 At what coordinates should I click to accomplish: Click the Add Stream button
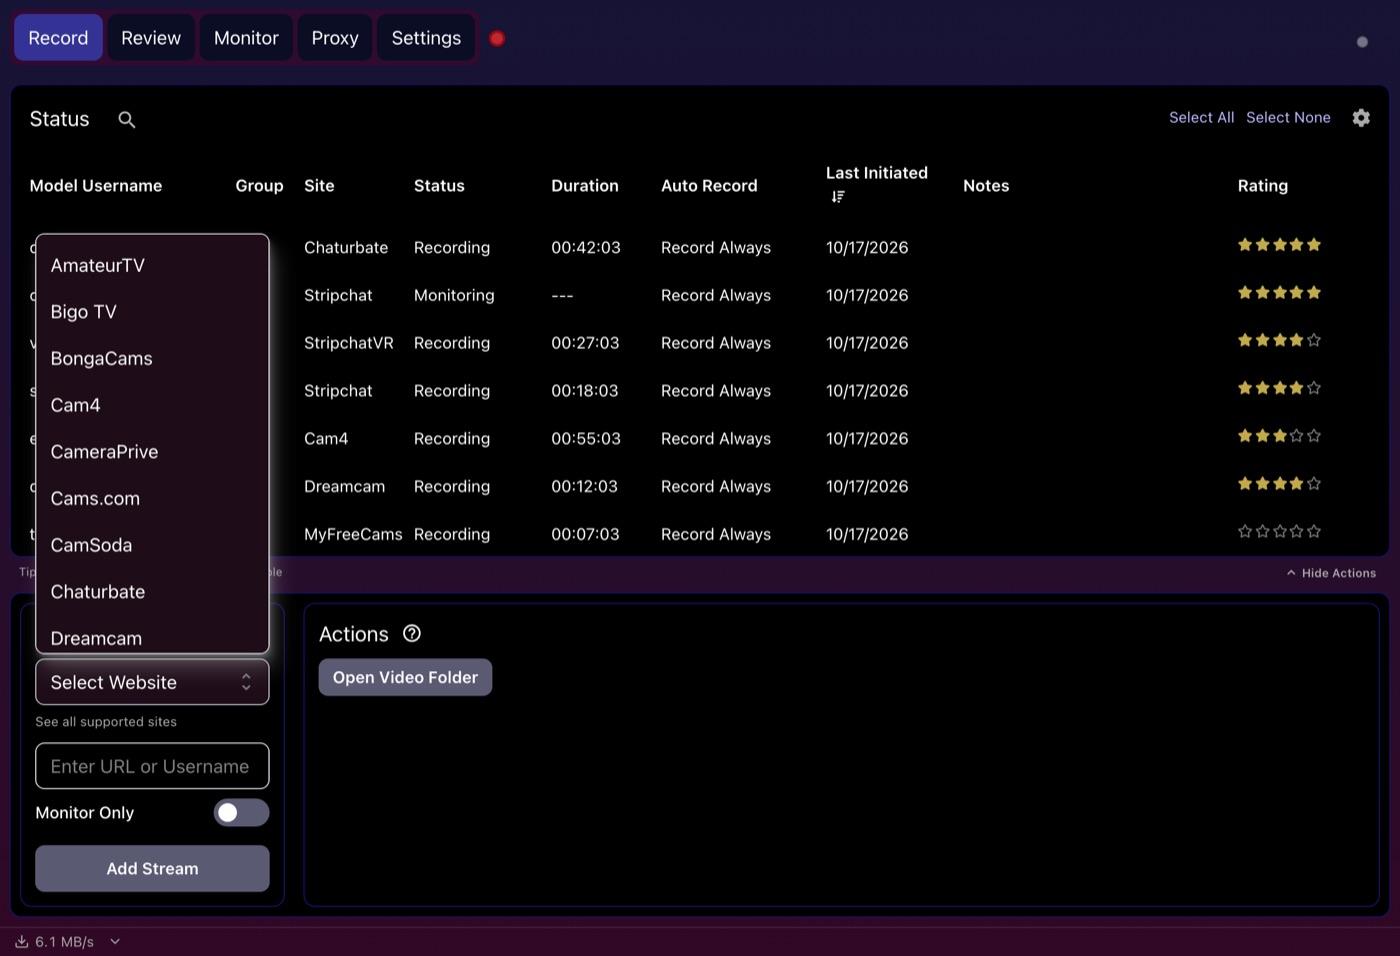[x=152, y=868]
